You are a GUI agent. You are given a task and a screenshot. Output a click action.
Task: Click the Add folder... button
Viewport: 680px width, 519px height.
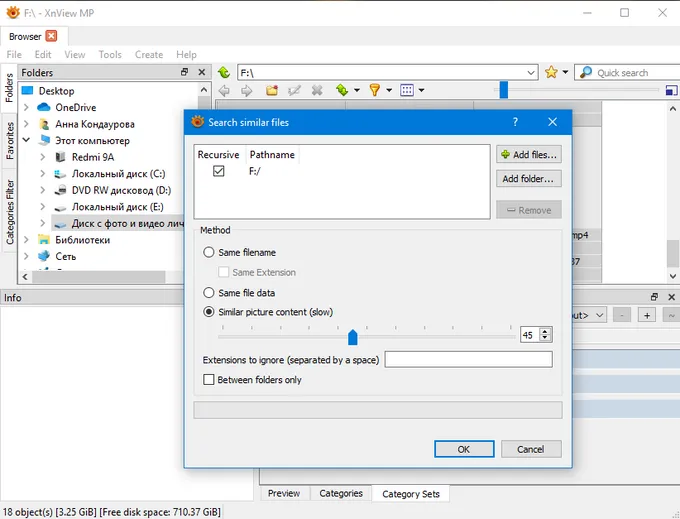529,179
